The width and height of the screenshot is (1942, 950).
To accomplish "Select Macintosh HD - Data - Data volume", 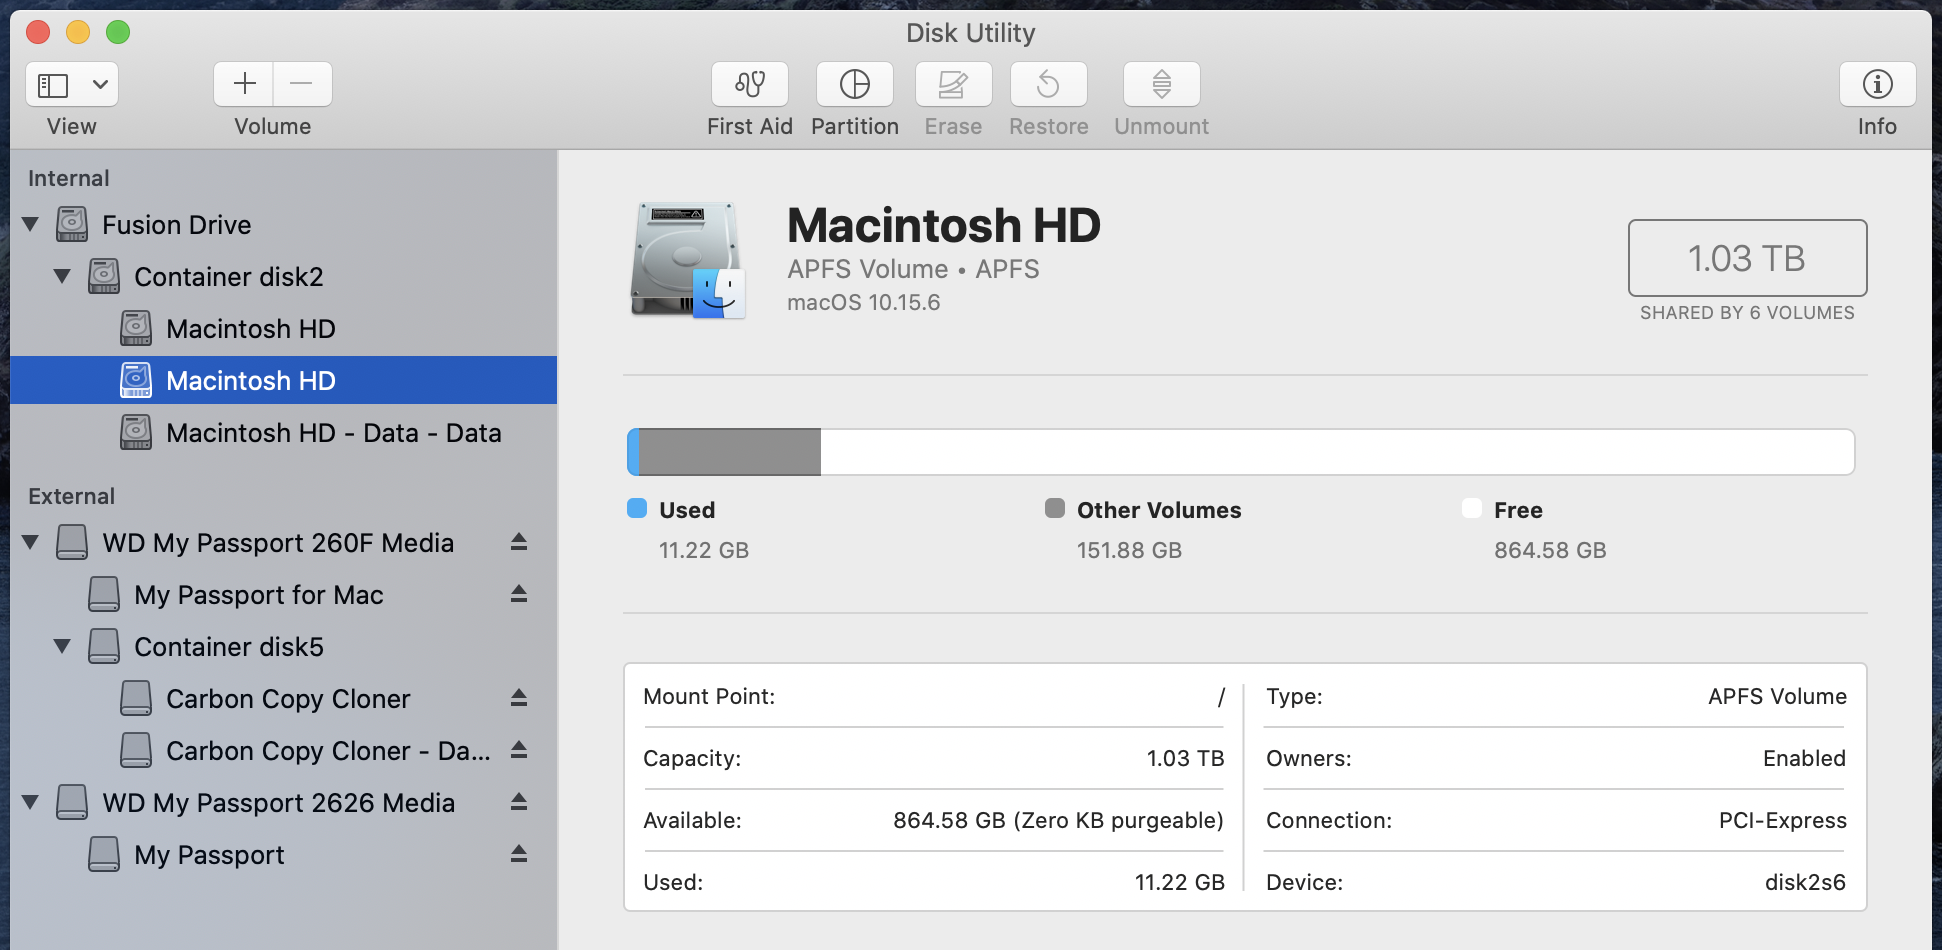I will (x=284, y=433).
